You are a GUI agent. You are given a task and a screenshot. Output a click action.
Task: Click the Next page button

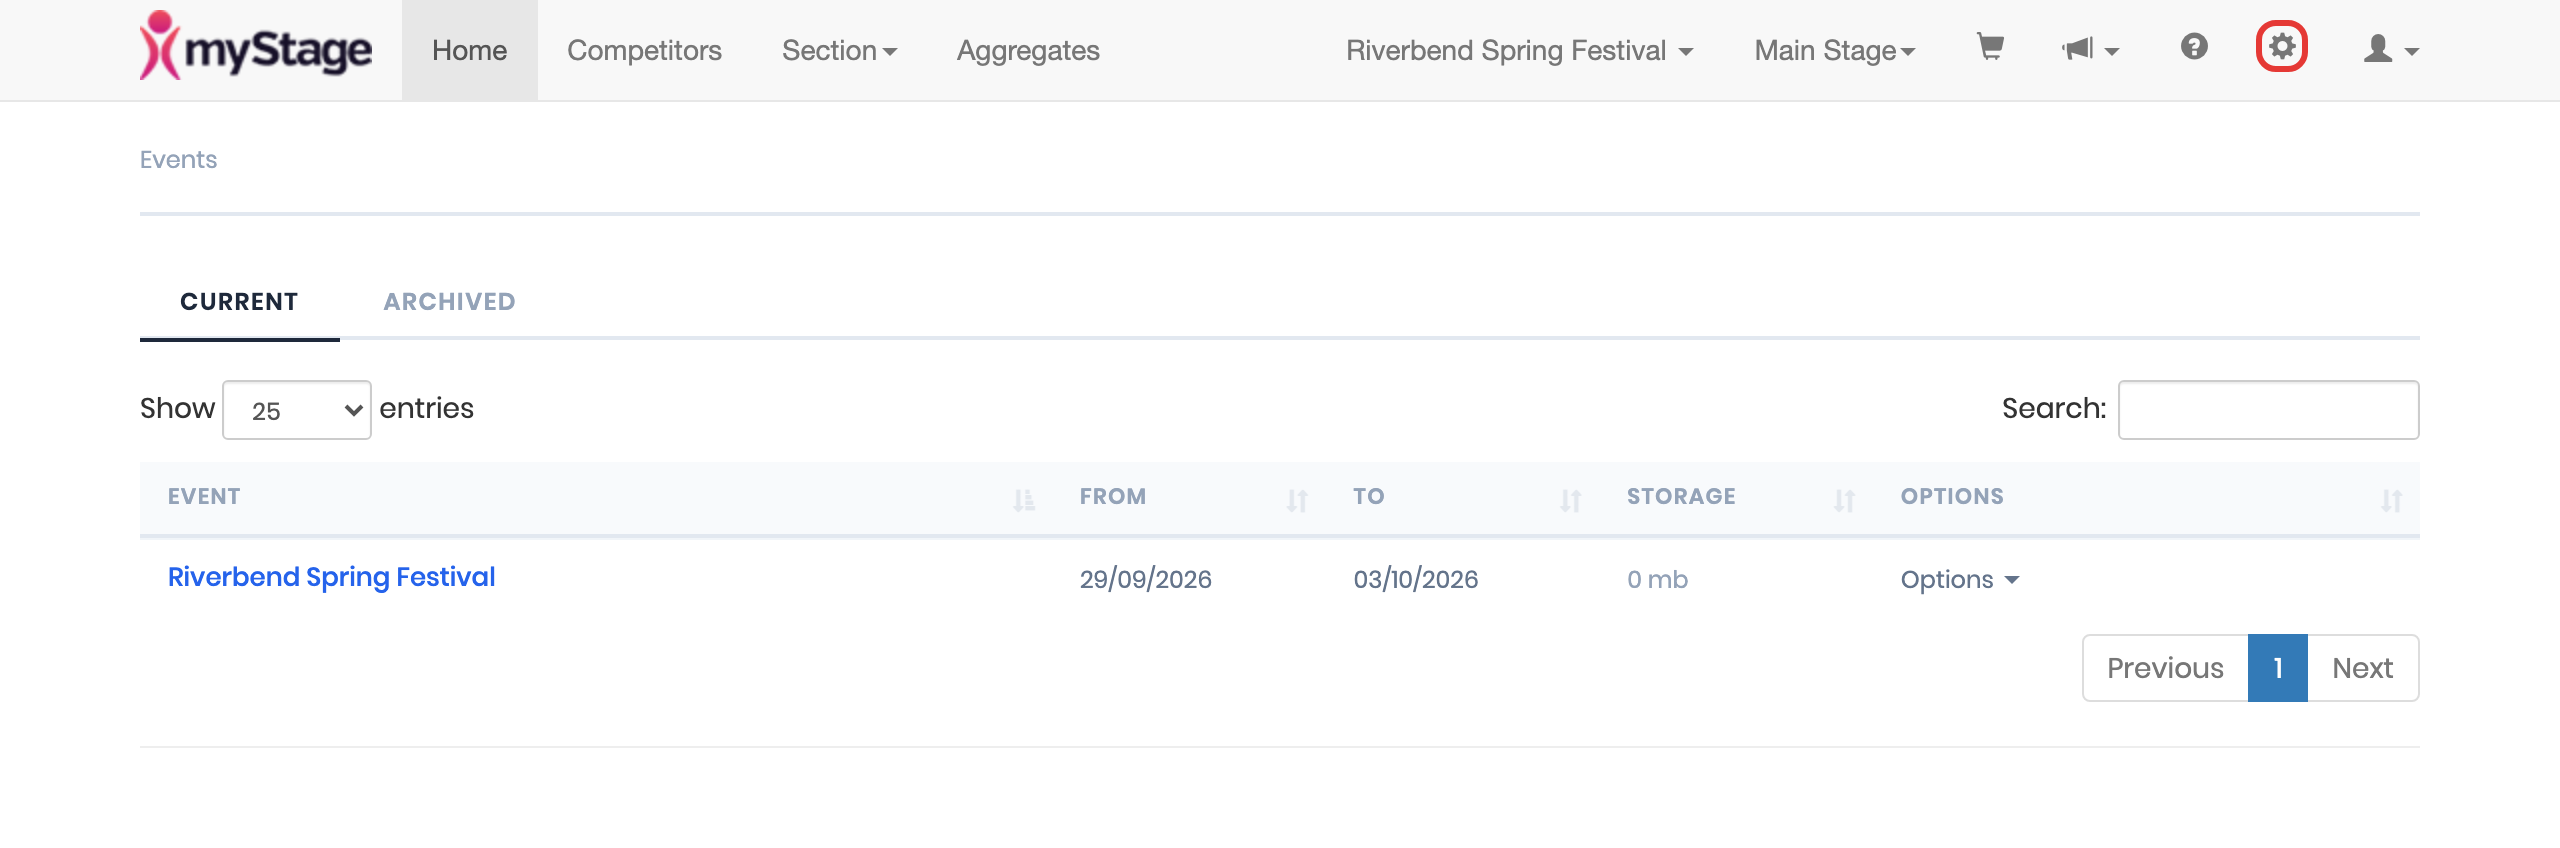[2363, 668]
